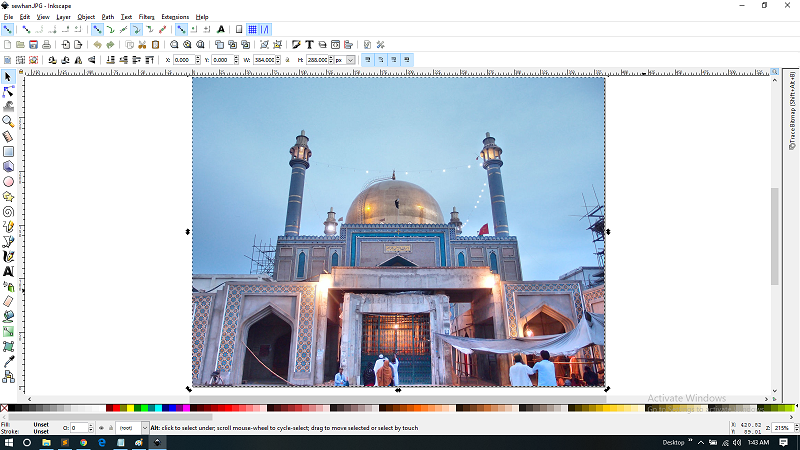Click the Save document icon
The width and height of the screenshot is (800, 450).
tap(33, 45)
